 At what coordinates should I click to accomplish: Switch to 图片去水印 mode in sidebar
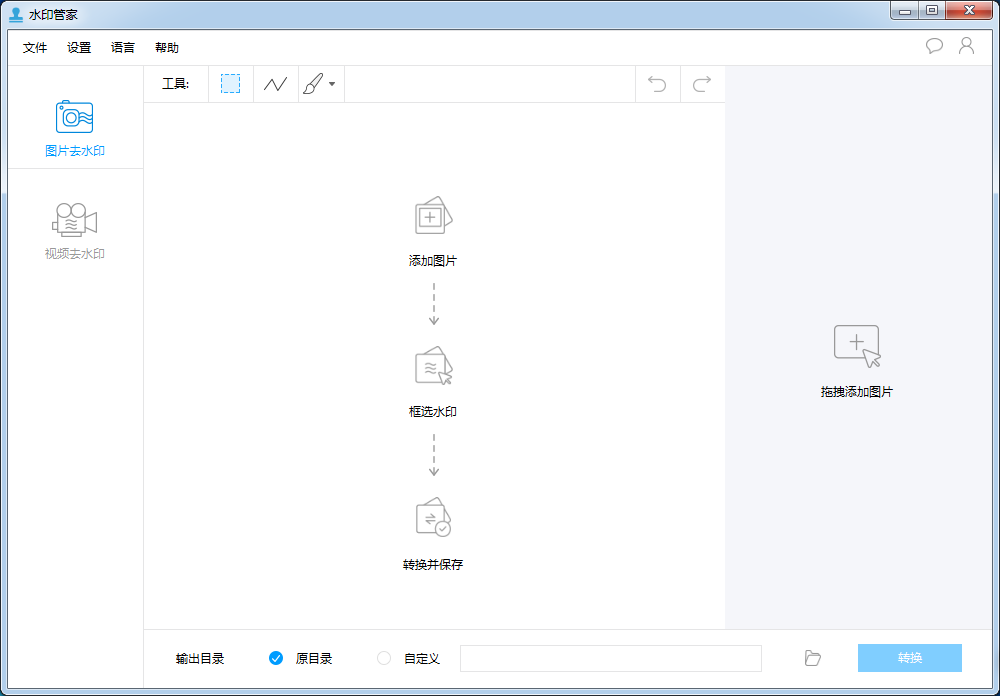click(74, 126)
